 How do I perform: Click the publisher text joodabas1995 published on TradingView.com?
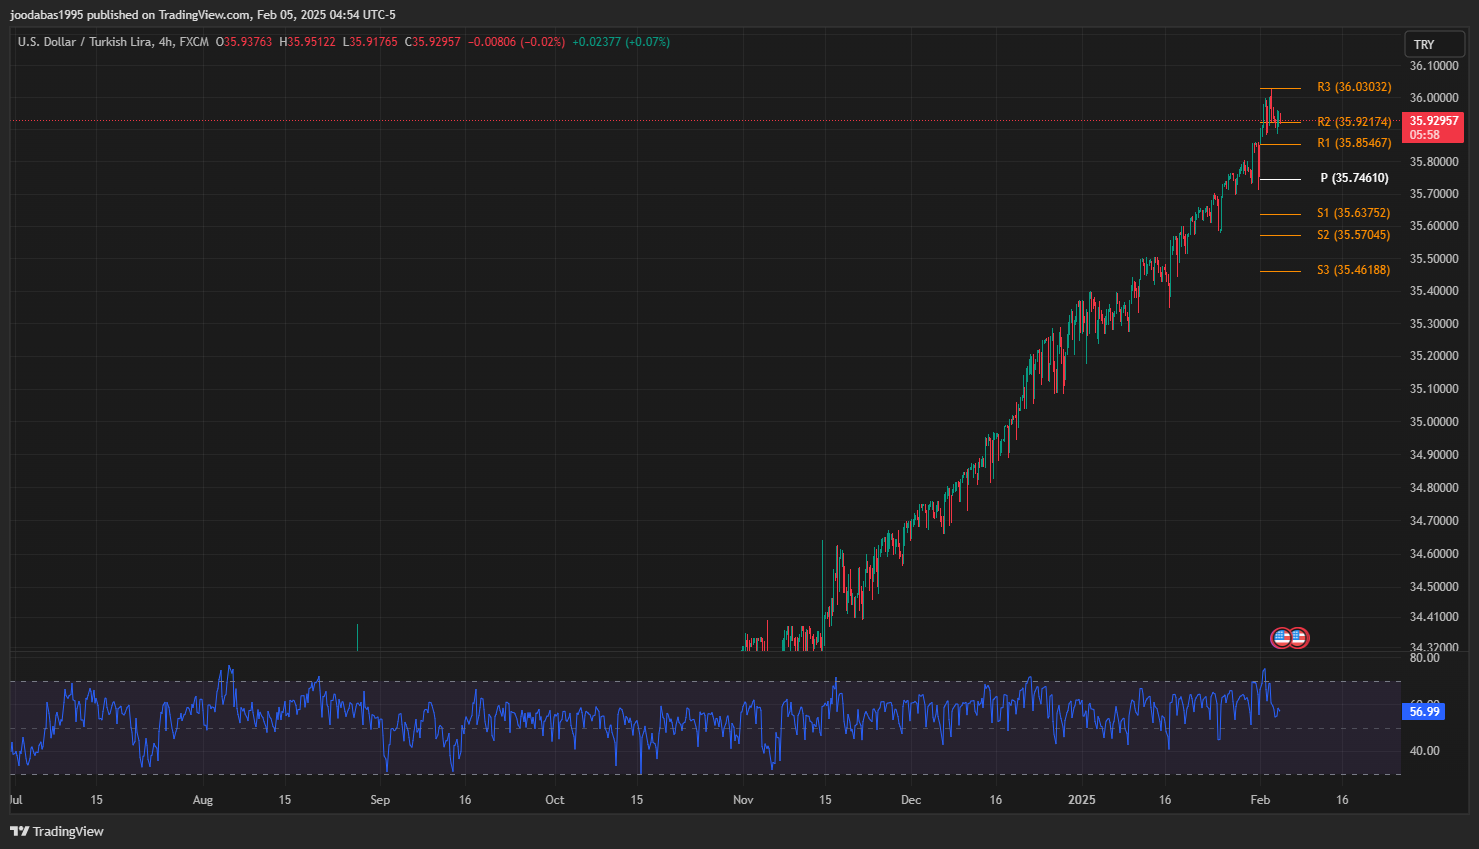(130, 15)
